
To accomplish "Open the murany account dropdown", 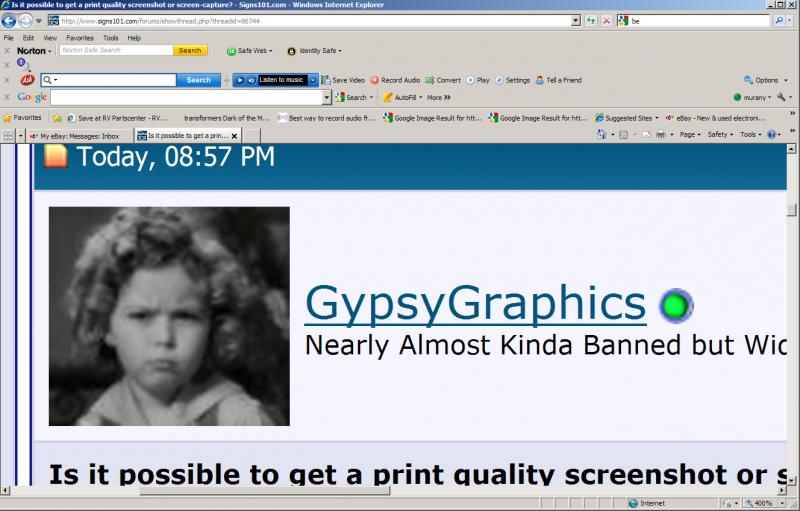I will 752,97.
